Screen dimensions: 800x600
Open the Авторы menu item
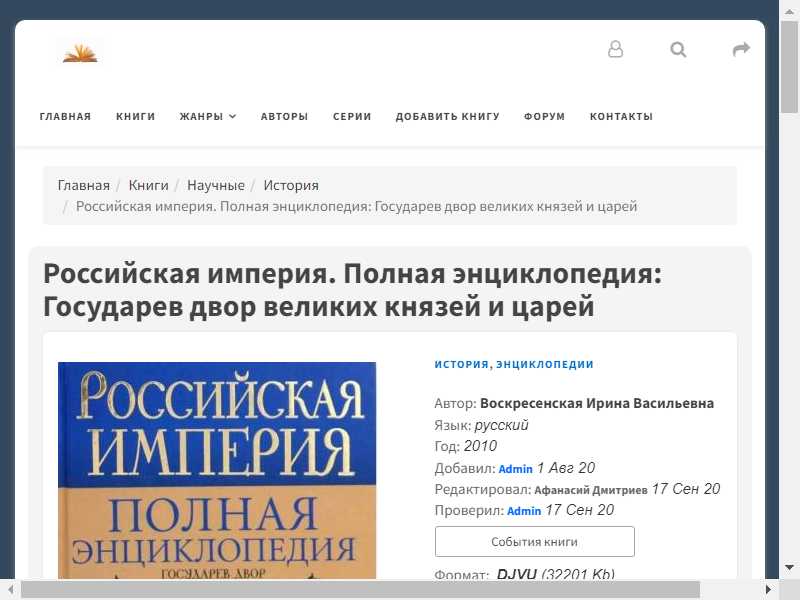[x=284, y=116]
